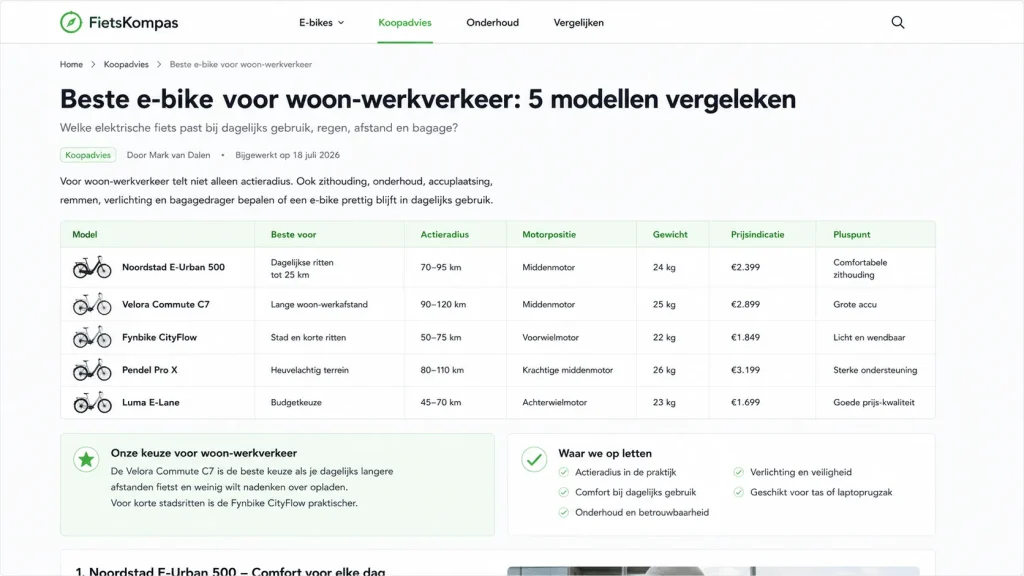1024x576 pixels.
Task: Click the Pluspunt column header
Action: coord(852,234)
